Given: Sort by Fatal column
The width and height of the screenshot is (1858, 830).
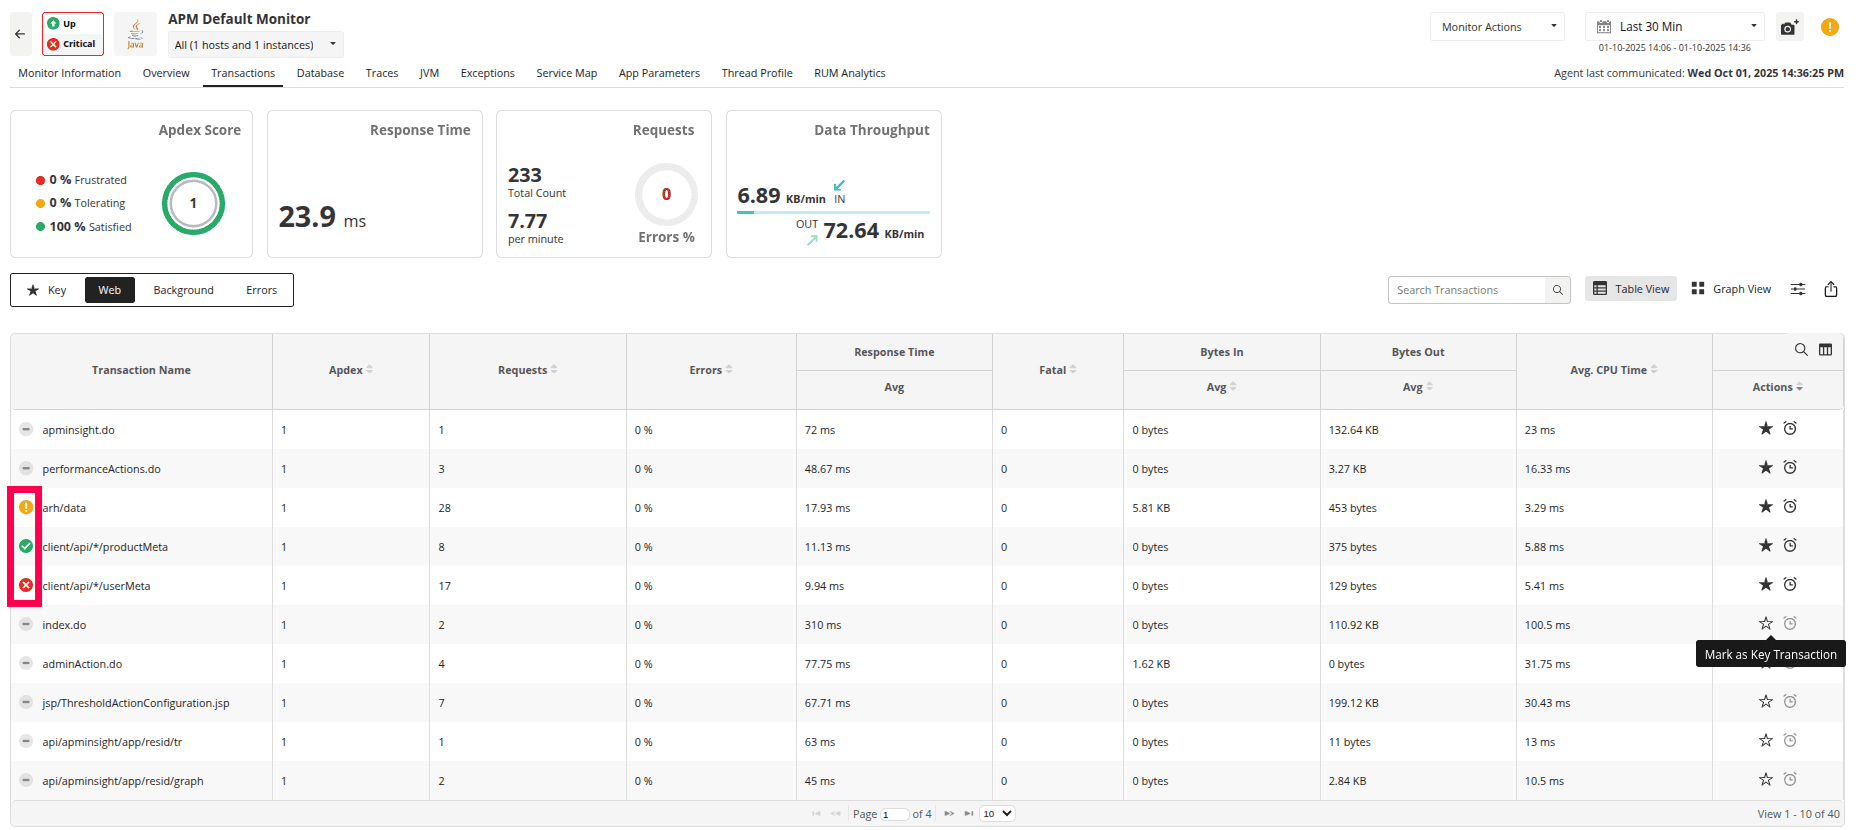Looking at the screenshot, I should (x=1058, y=370).
